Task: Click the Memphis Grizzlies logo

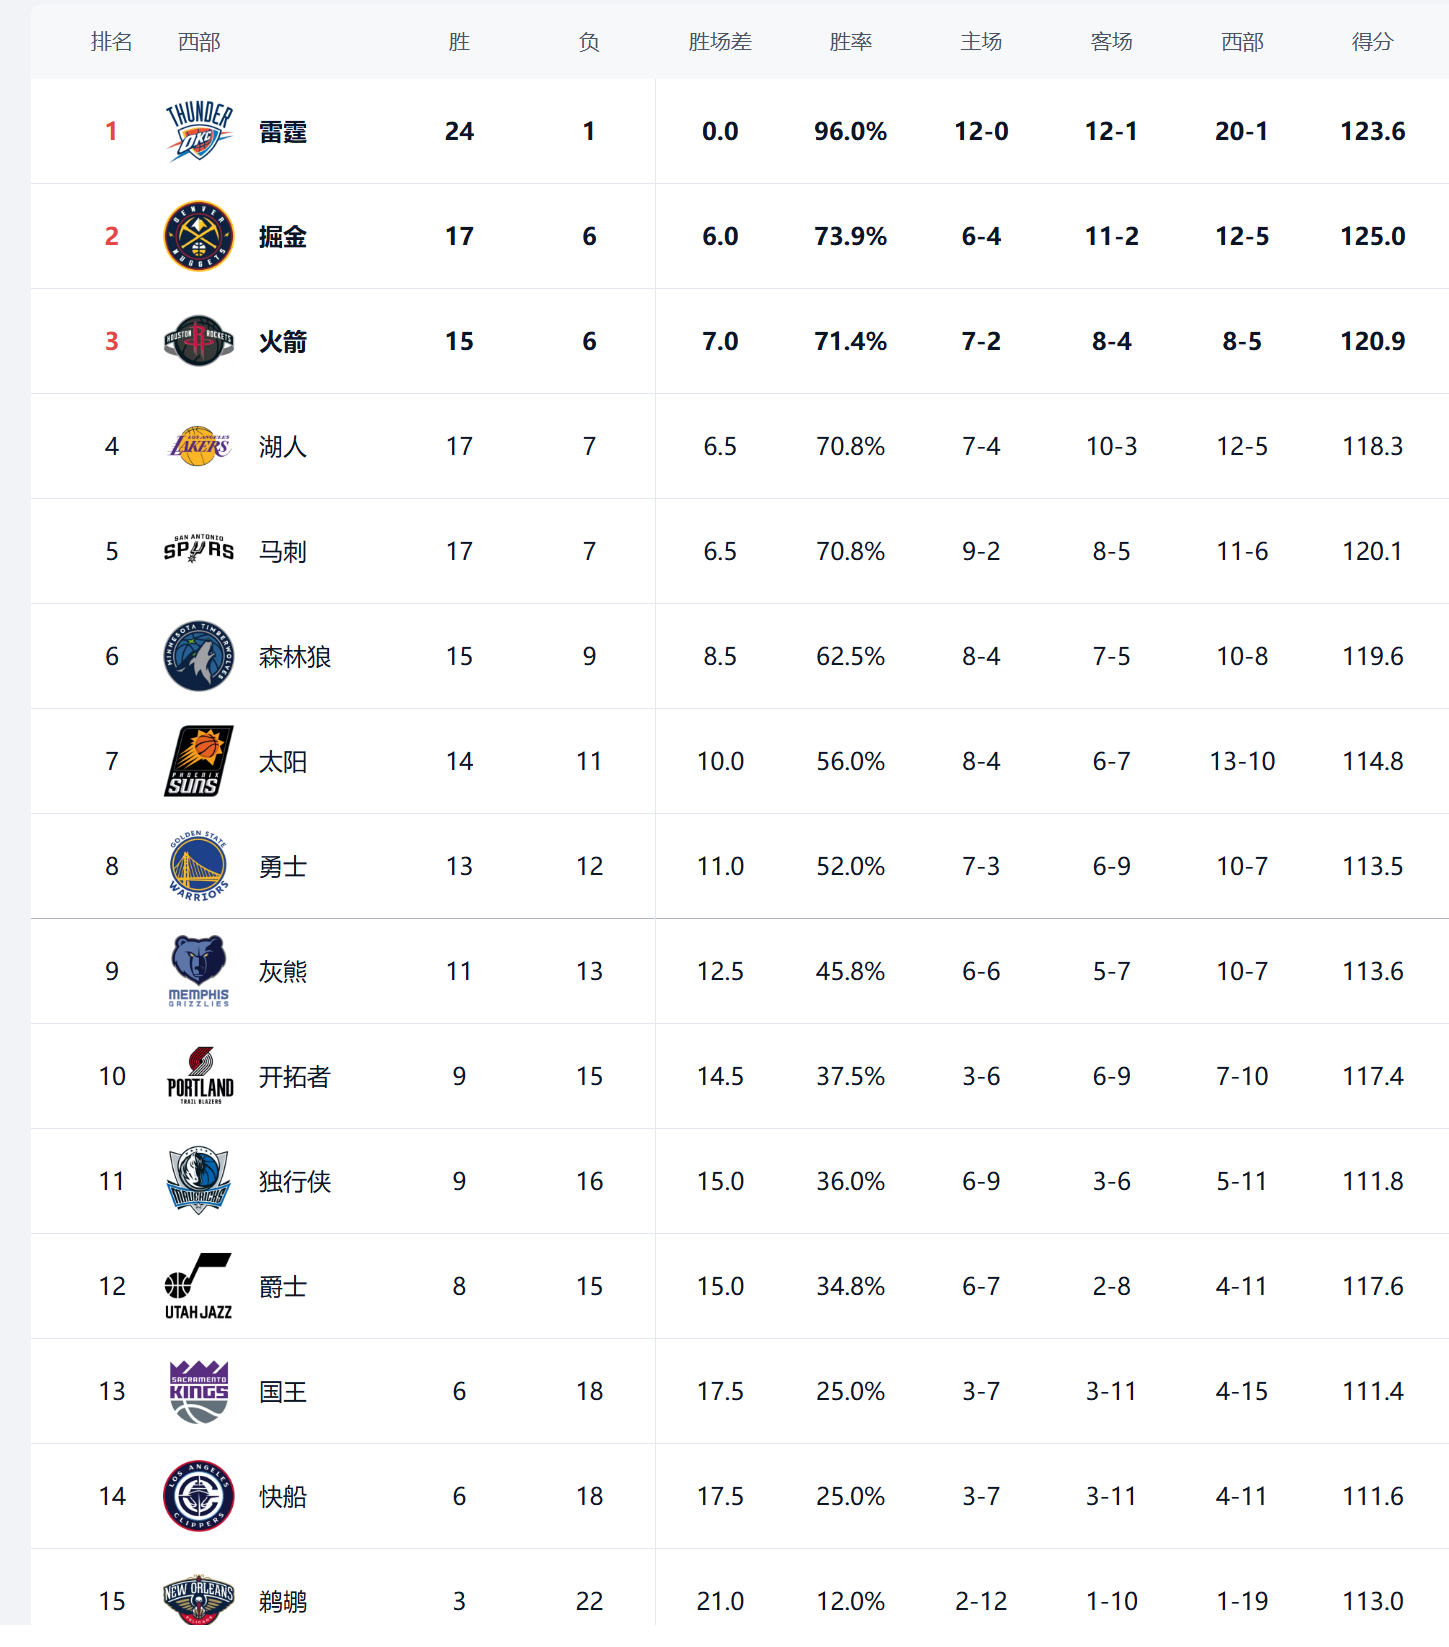Action: (x=198, y=971)
